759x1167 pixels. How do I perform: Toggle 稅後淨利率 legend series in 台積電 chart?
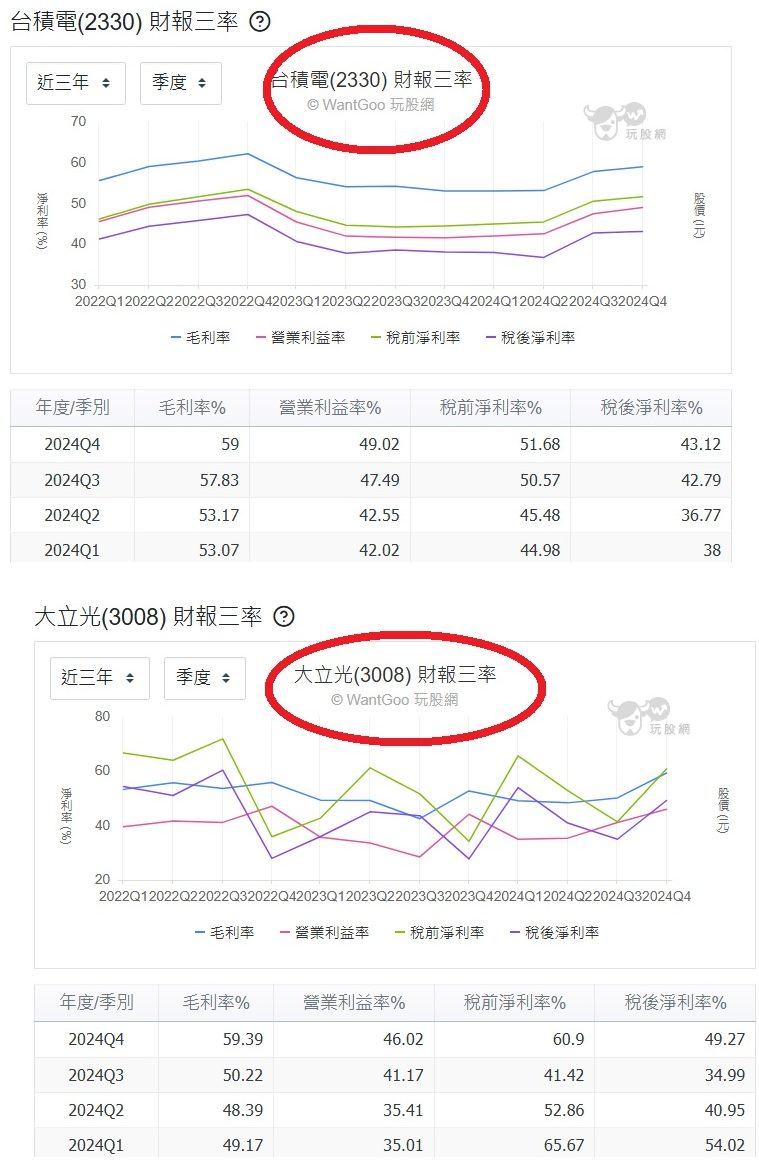point(531,337)
